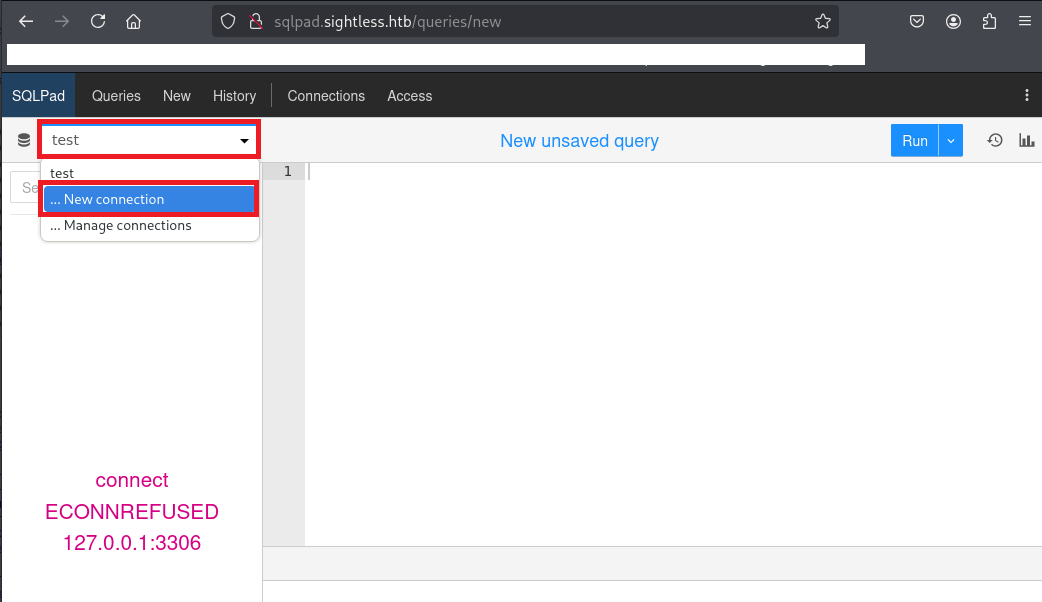1042x602 pixels.
Task: Open the three-dot menu in SQLPad header
Action: point(1026,96)
